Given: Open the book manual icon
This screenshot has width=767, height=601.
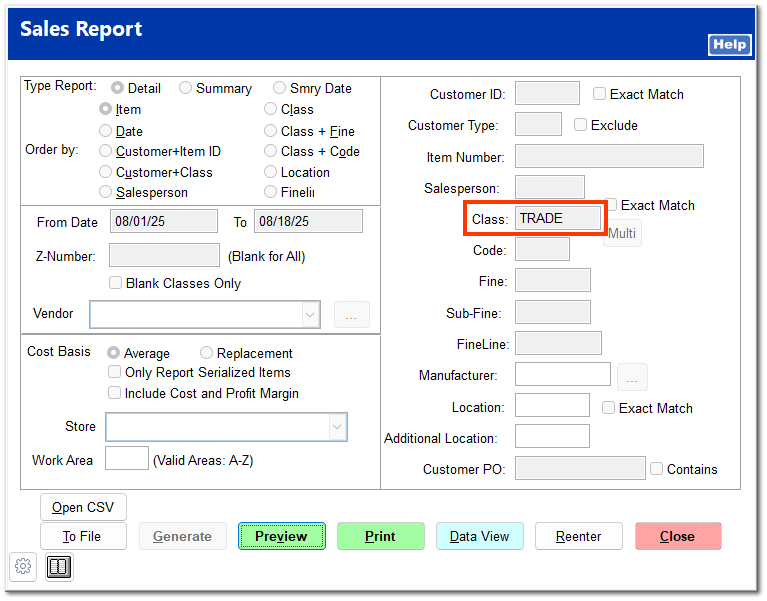Looking at the screenshot, I should (x=59, y=567).
